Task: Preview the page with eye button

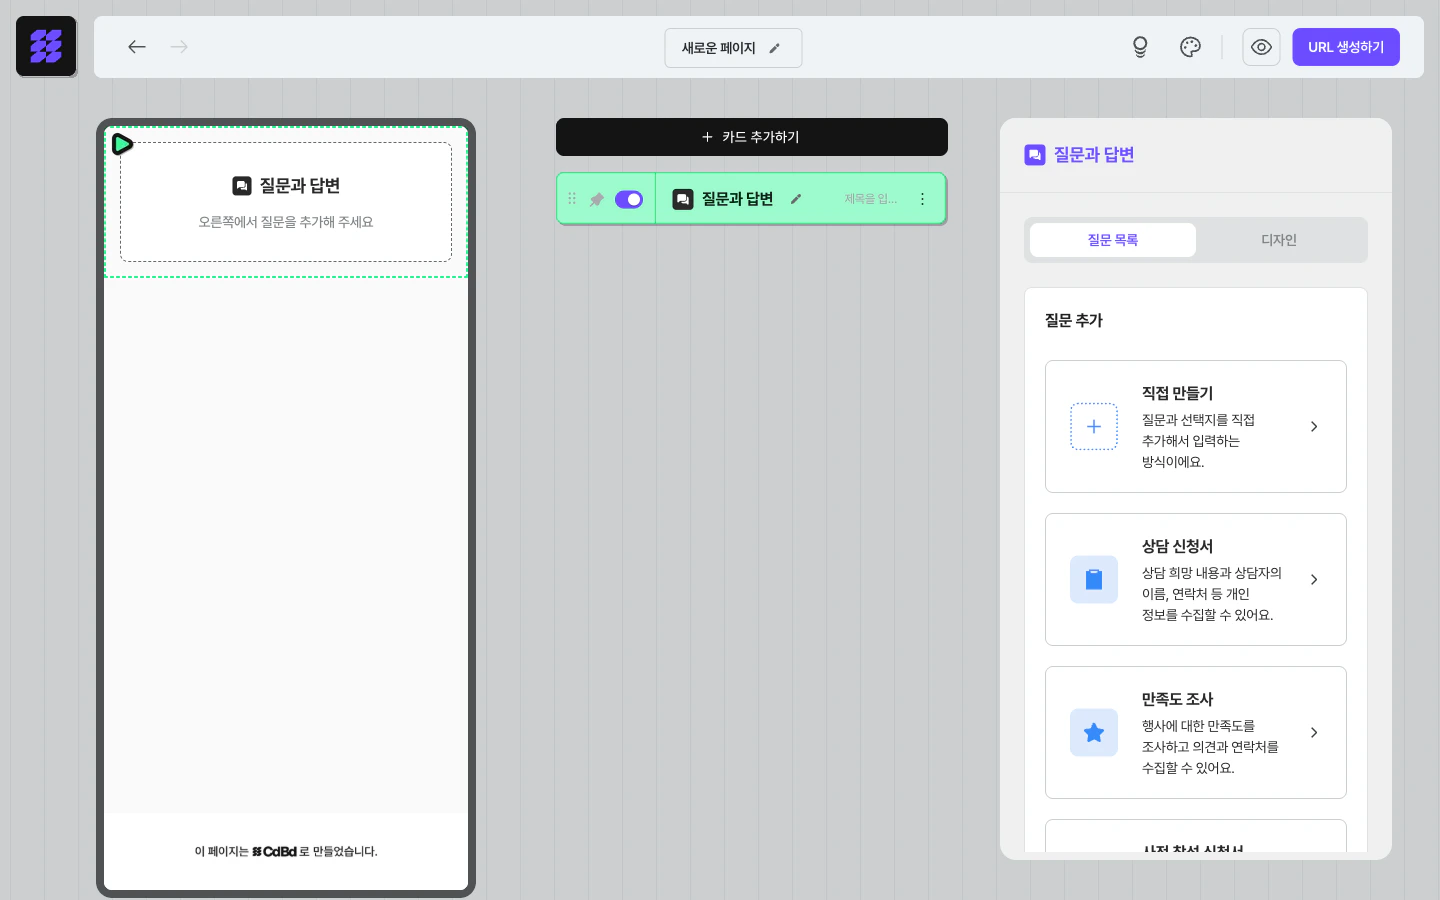Action: click(x=1261, y=47)
